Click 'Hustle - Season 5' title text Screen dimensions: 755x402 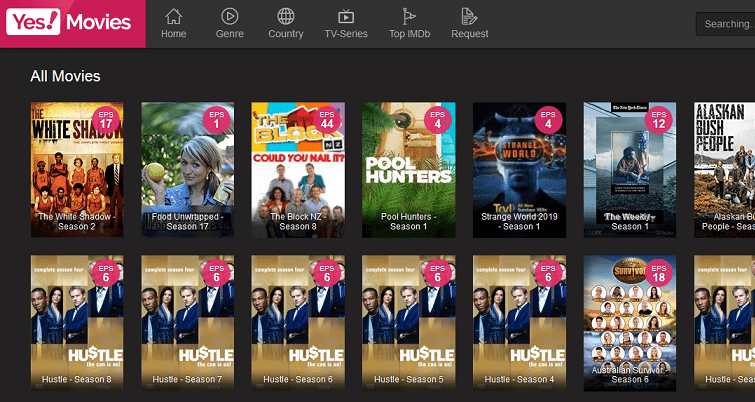click(409, 379)
